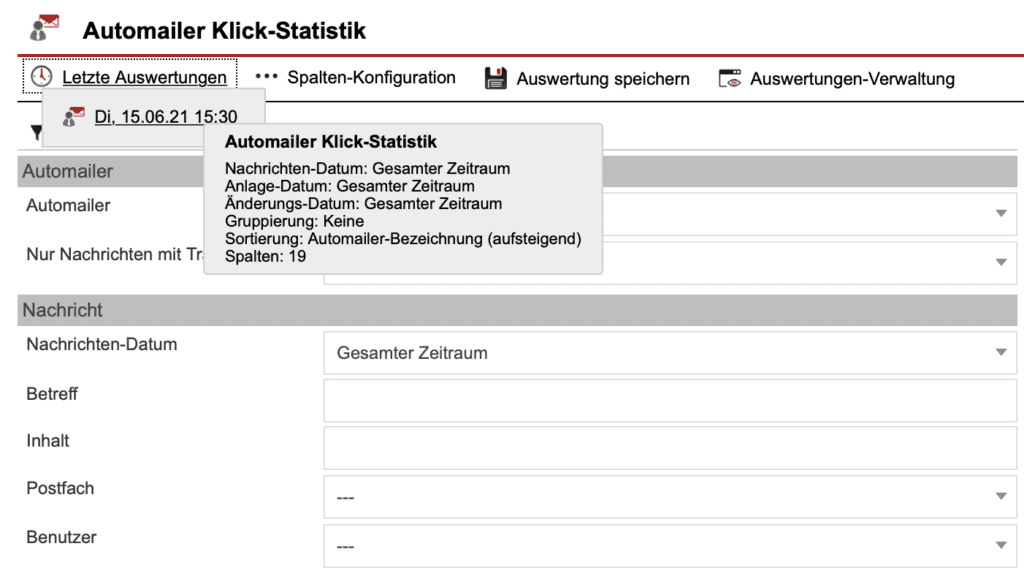Click the floppy disk save icon
This screenshot has height=576, width=1024.
coord(493,77)
